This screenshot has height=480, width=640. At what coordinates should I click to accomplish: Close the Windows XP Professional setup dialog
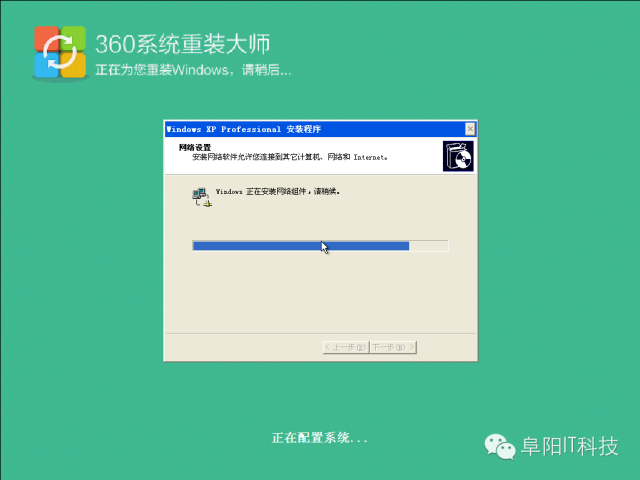click(470, 129)
